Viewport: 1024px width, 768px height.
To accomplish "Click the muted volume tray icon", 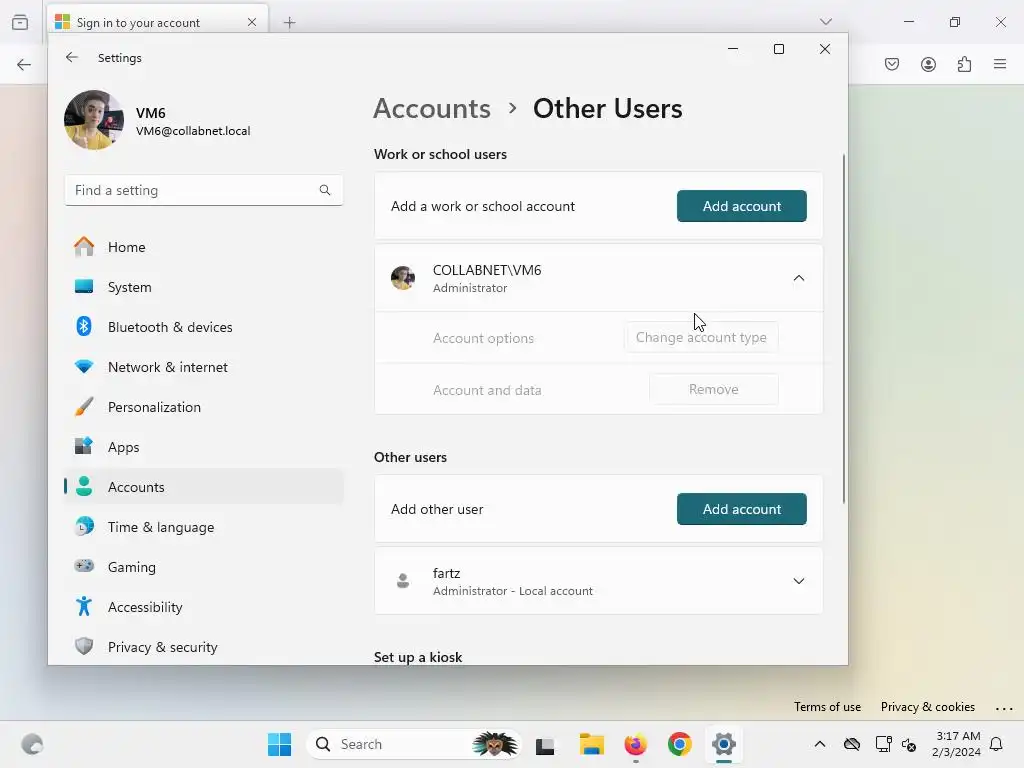I will pyautogui.click(x=909, y=744).
